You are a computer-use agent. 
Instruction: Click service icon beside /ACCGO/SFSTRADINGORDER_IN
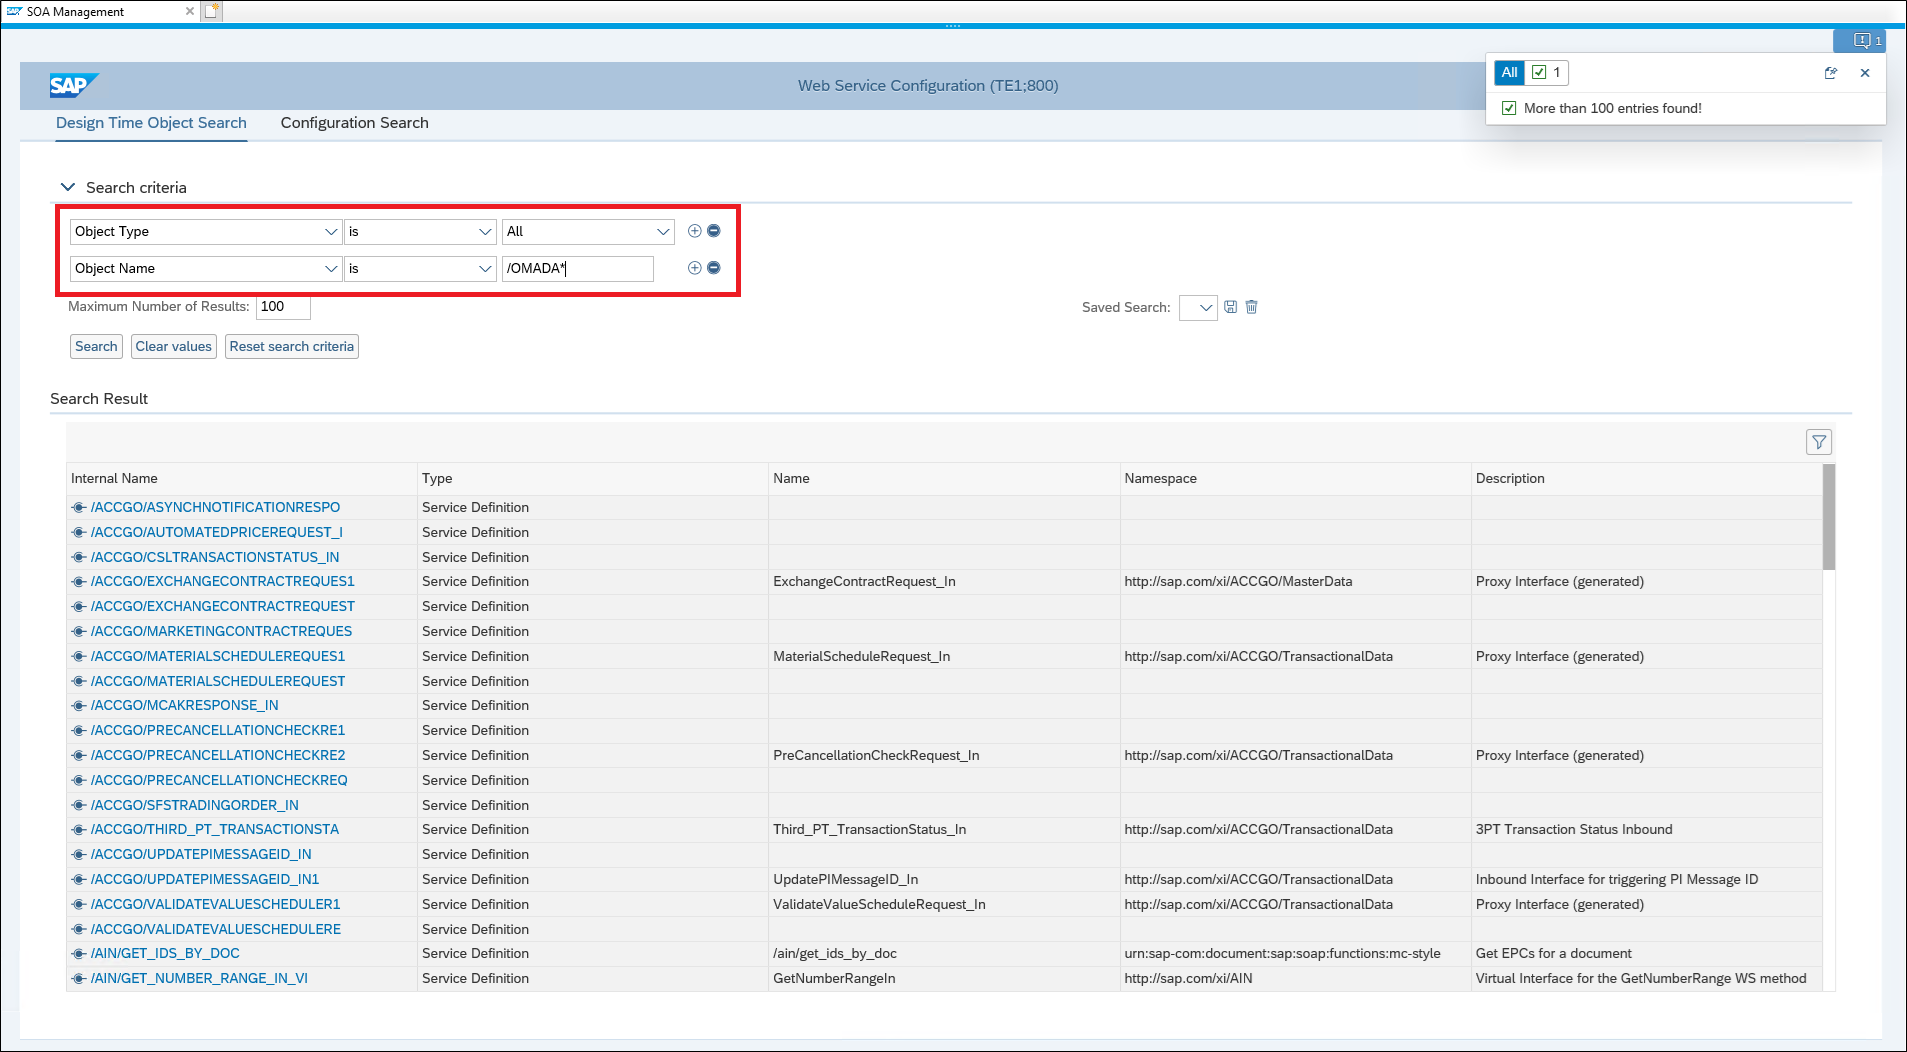tap(78, 805)
